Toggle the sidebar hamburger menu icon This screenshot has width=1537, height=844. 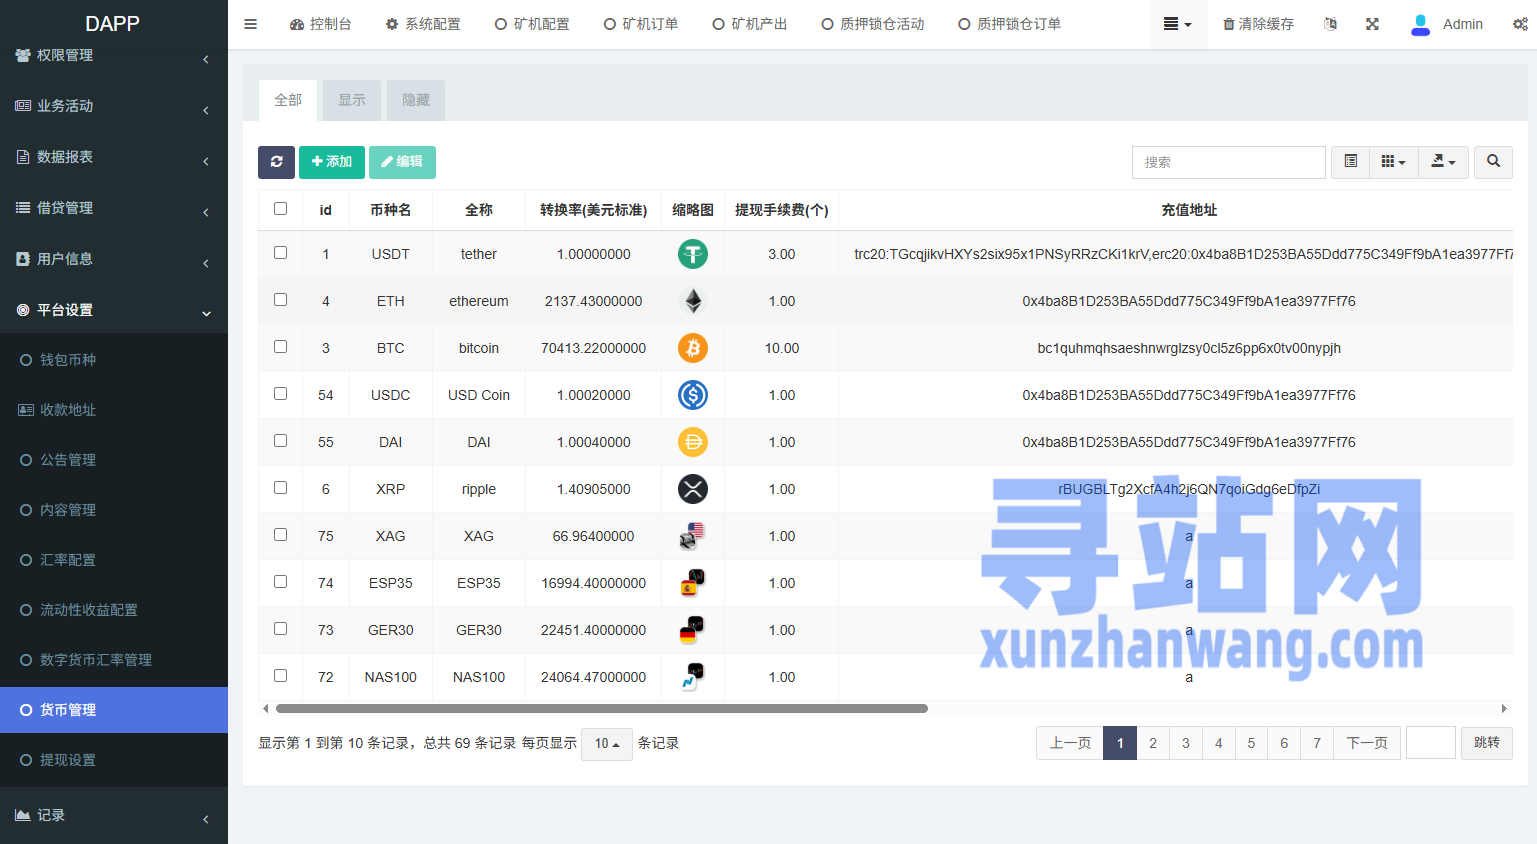[x=251, y=24]
